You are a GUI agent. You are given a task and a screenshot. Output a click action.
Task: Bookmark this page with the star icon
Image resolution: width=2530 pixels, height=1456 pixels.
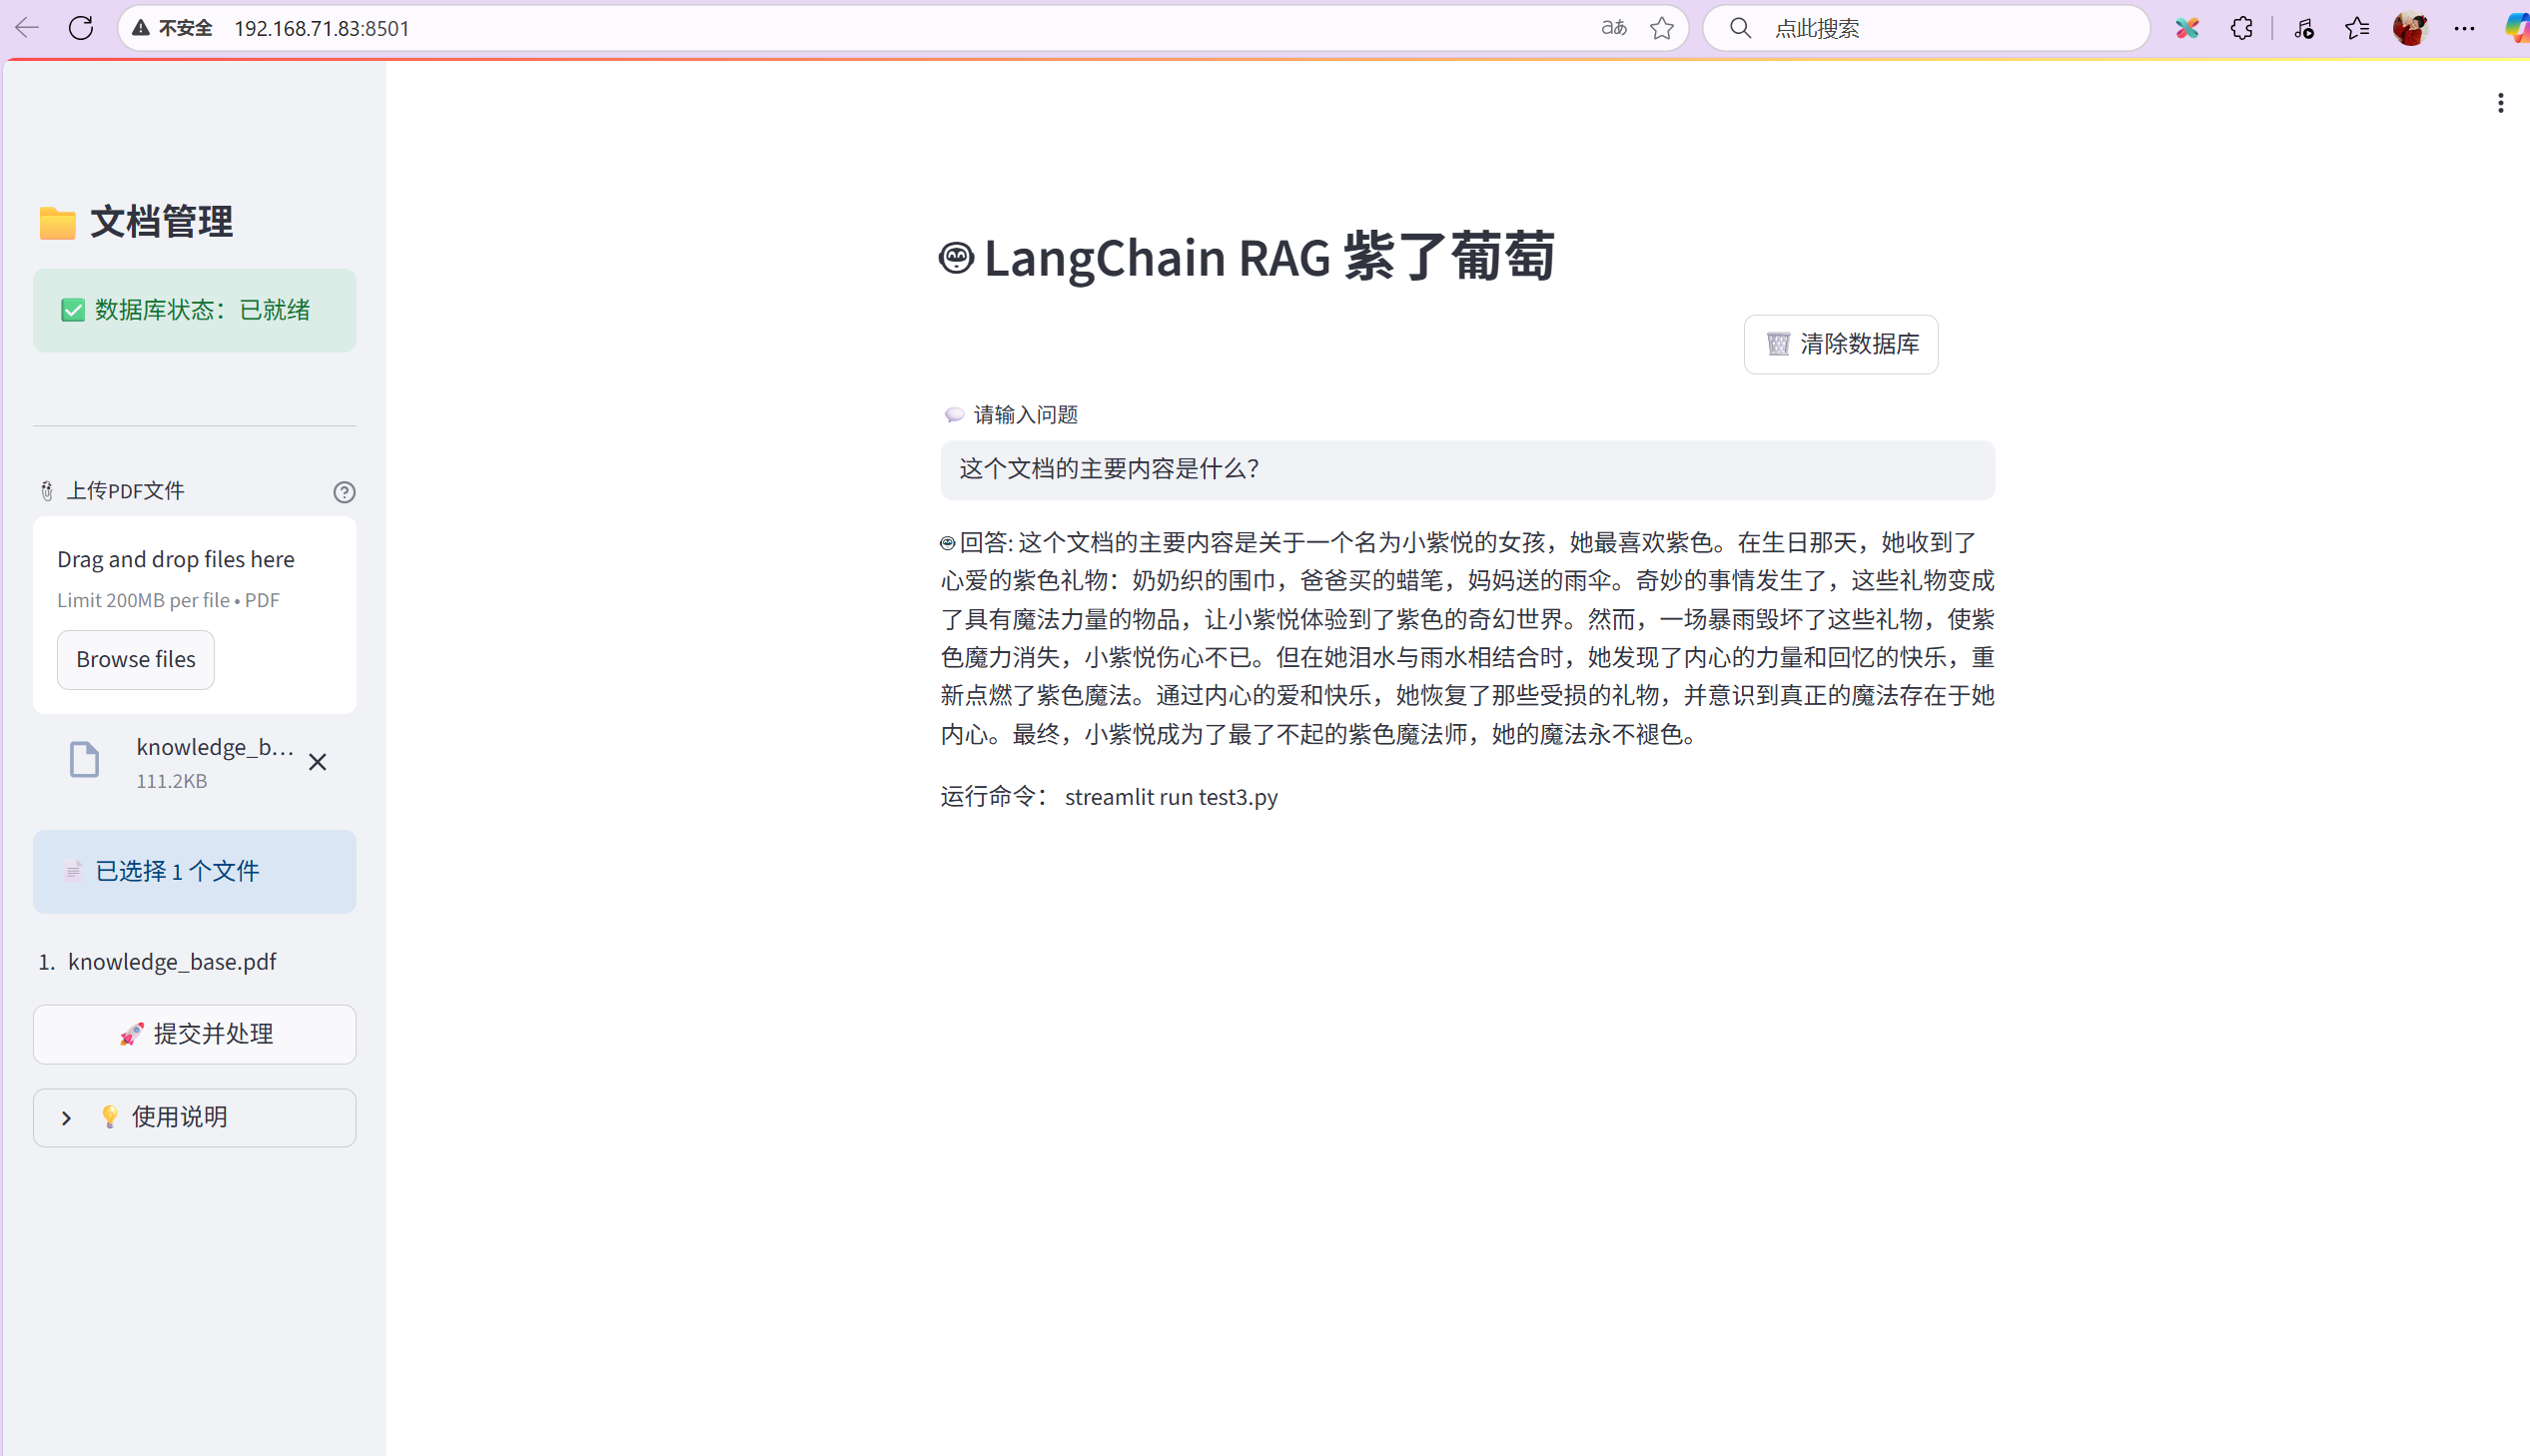1662,28
